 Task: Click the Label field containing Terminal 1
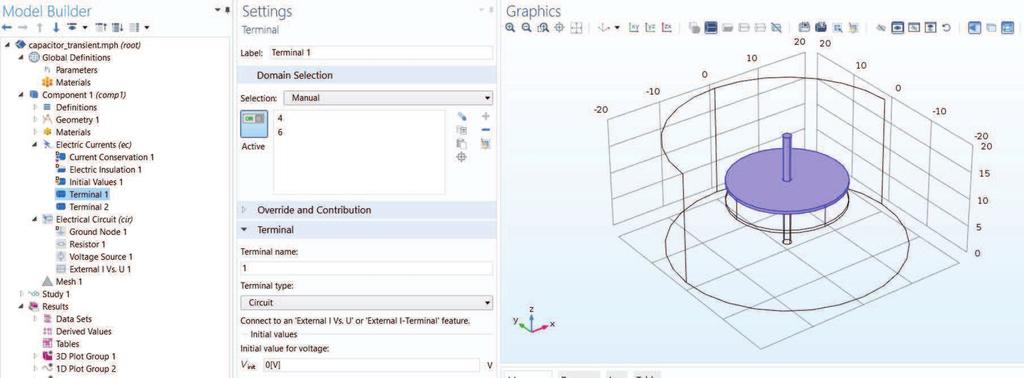point(380,53)
